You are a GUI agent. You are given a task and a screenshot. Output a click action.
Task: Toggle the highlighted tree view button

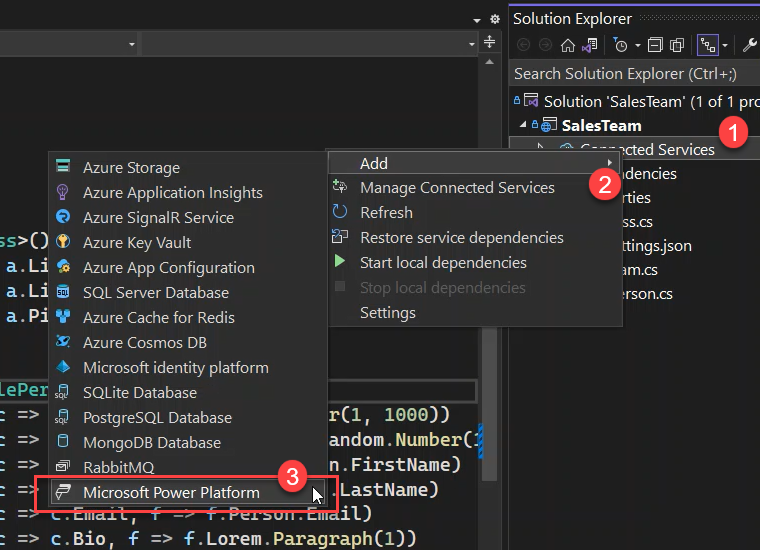click(x=708, y=45)
